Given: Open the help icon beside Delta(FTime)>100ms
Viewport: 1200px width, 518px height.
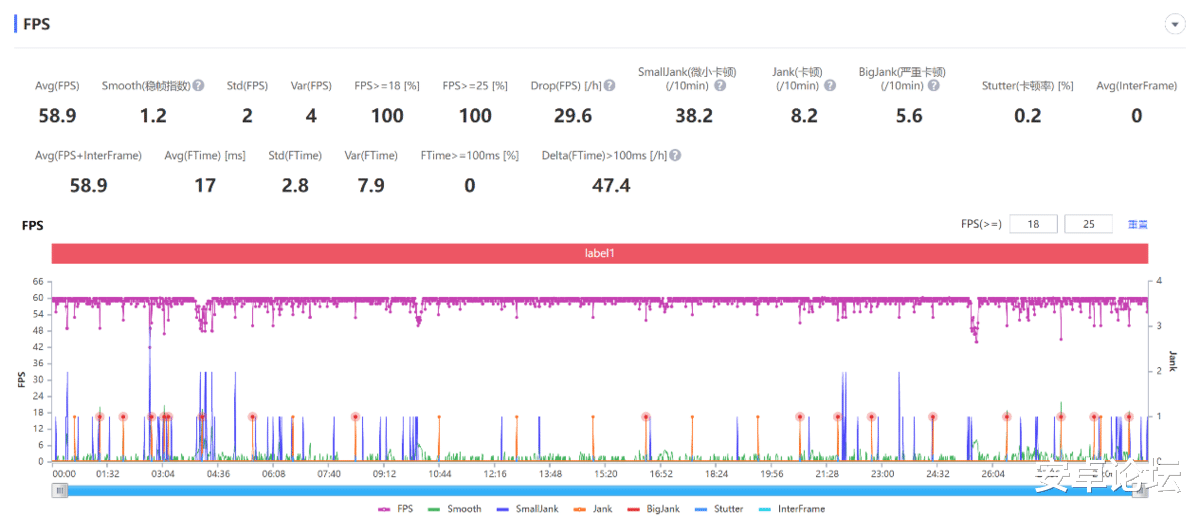Looking at the screenshot, I should click(x=676, y=156).
